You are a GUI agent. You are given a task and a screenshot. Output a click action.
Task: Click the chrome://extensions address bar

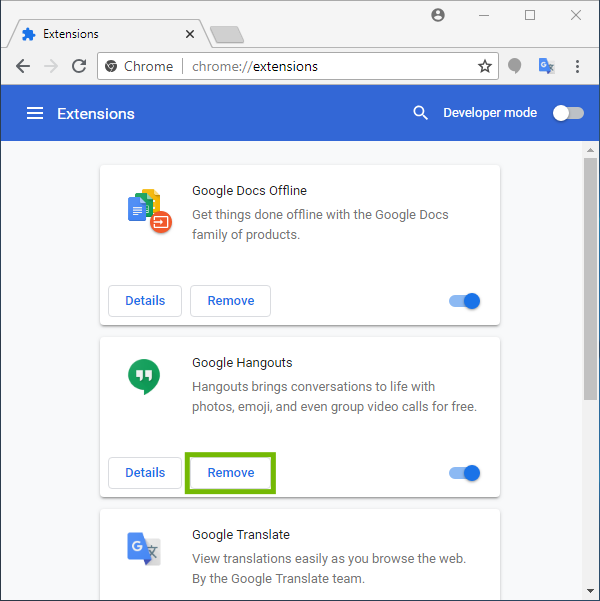point(298,66)
